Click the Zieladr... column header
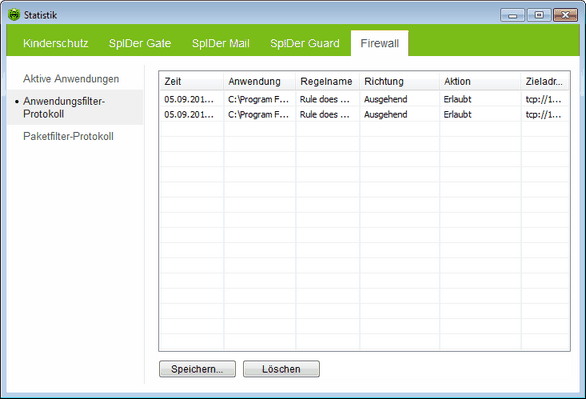This screenshot has height=399, width=586. (x=545, y=81)
